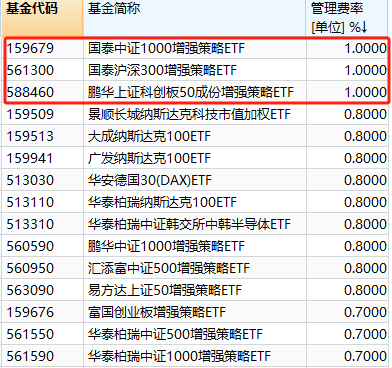The width and height of the screenshot is (392, 368).
Task: Click 国泰沪深300增强策略ETF fund name
Action: click(x=162, y=70)
